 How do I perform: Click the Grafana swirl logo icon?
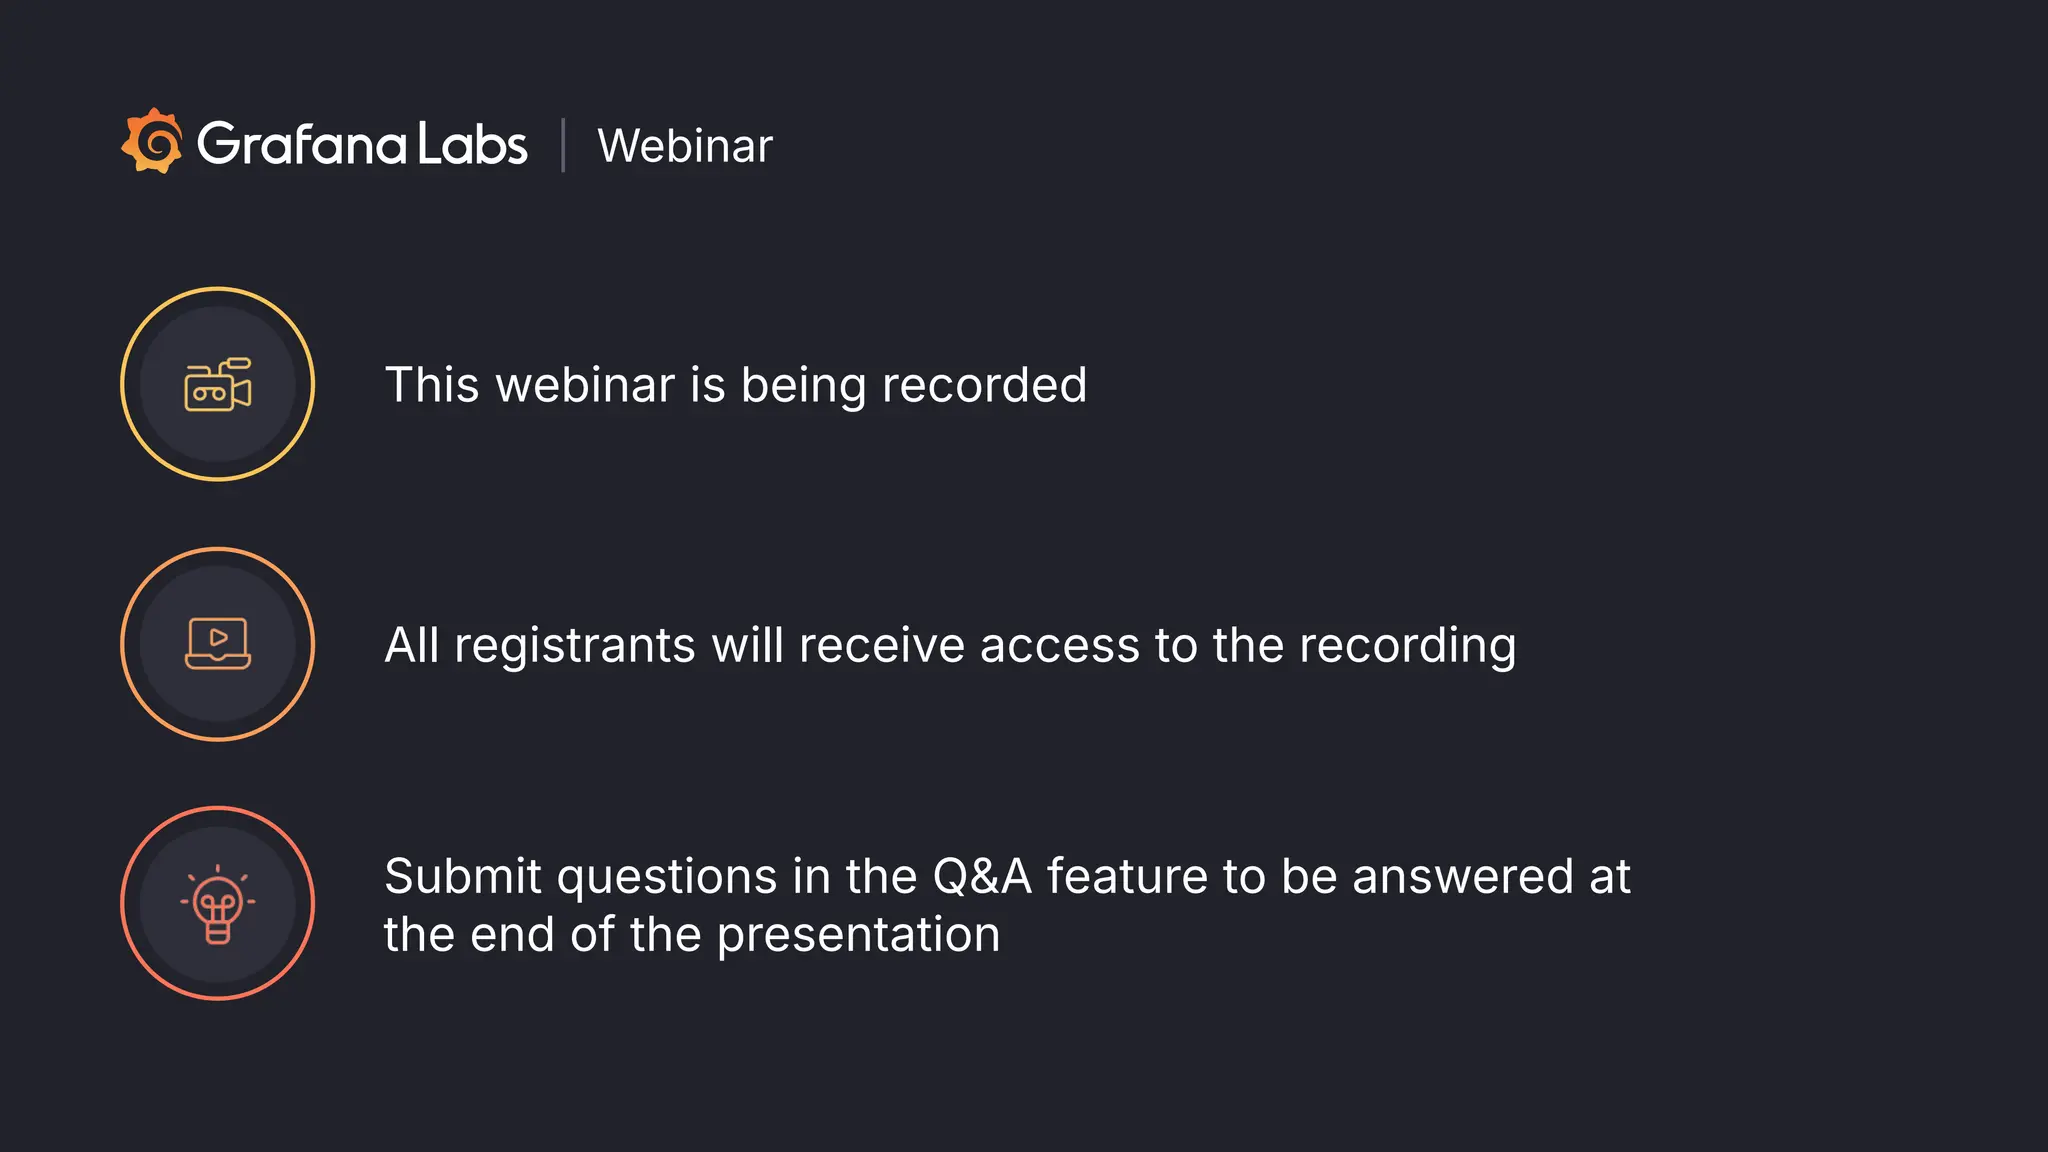click(x=152, y=142)
